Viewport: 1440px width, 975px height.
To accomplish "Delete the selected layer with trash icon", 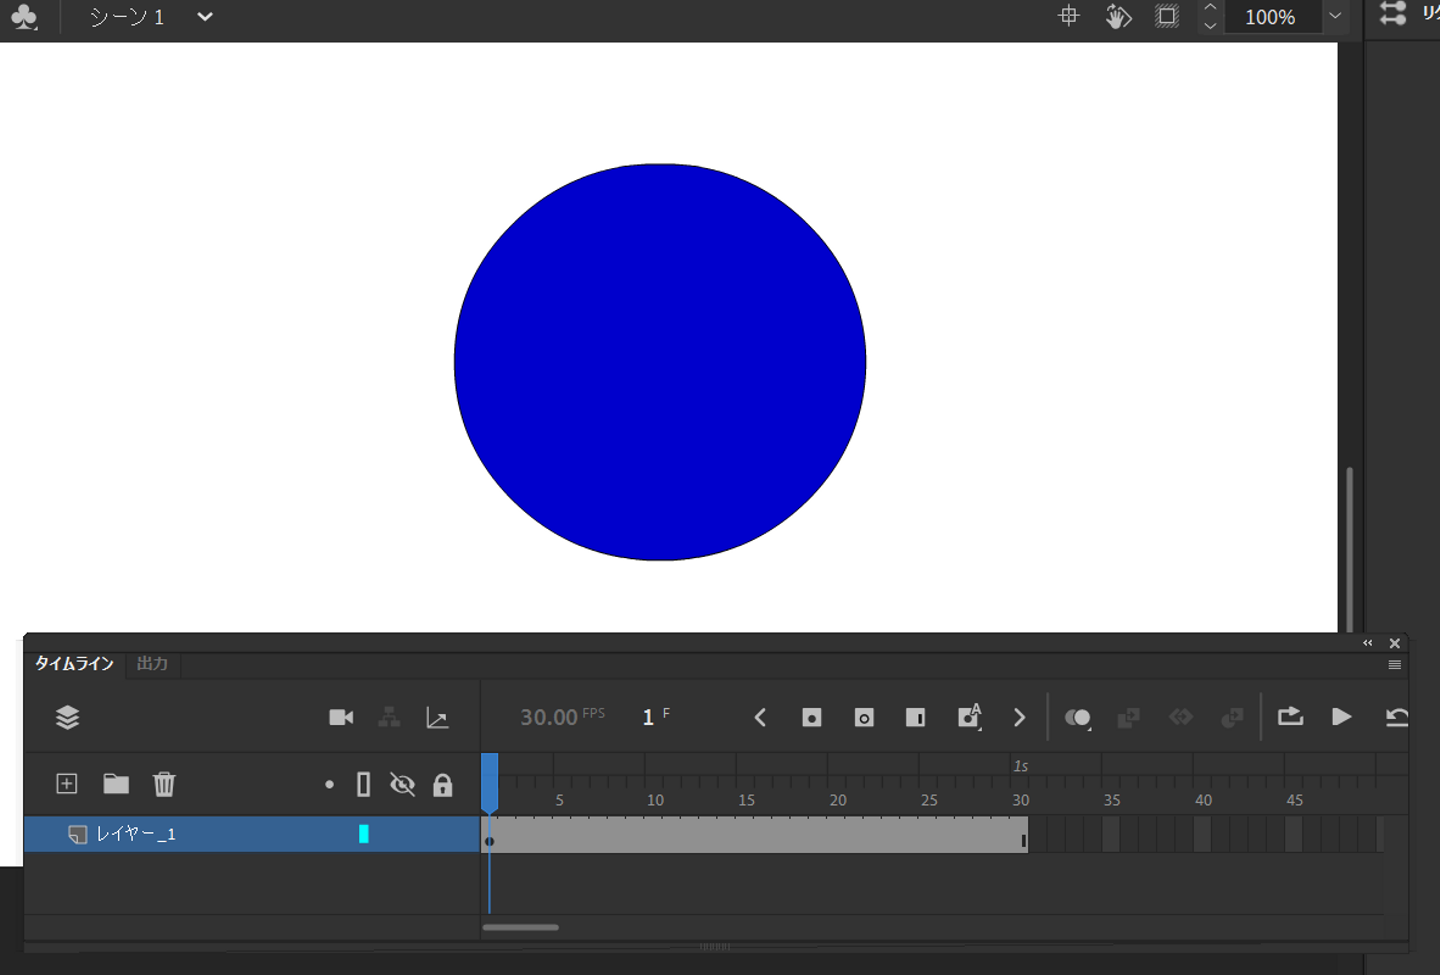I will click(164, 784).
